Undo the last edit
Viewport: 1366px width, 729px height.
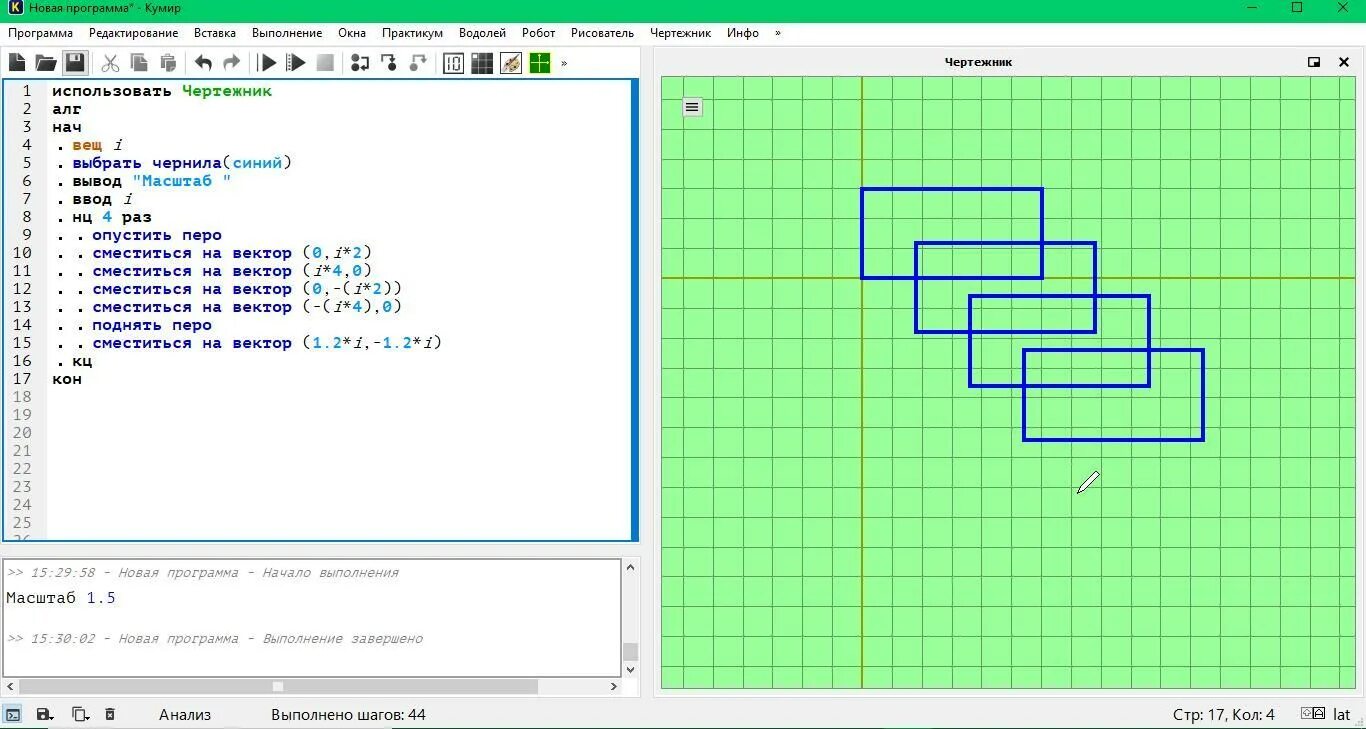point(203,63)
